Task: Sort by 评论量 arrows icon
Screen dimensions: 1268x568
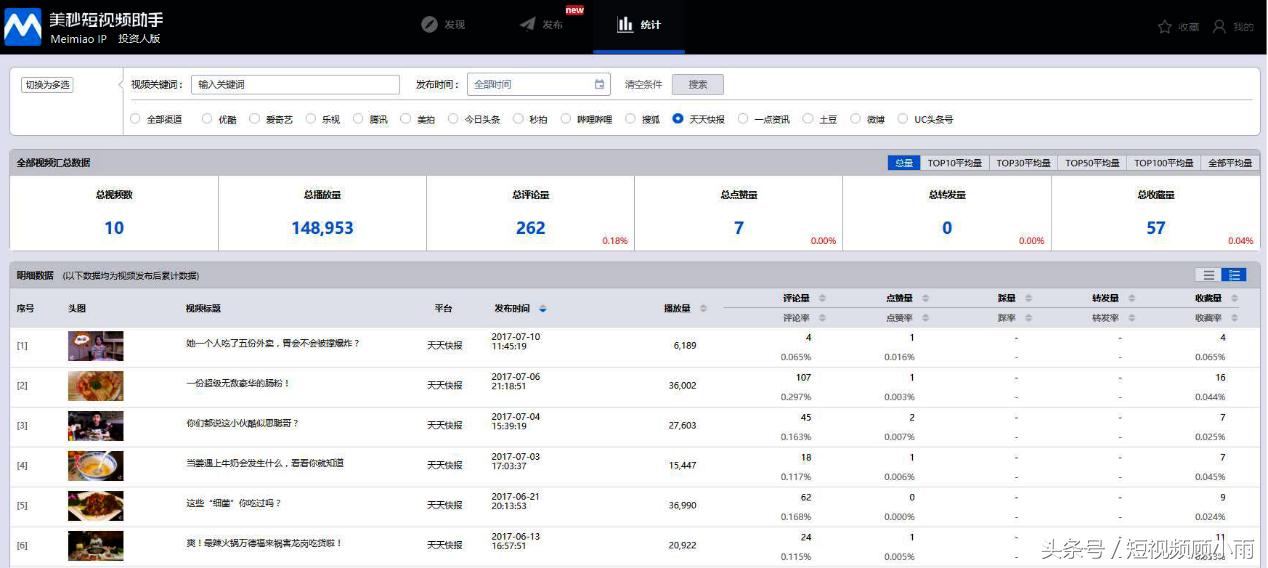Action: 822,298
